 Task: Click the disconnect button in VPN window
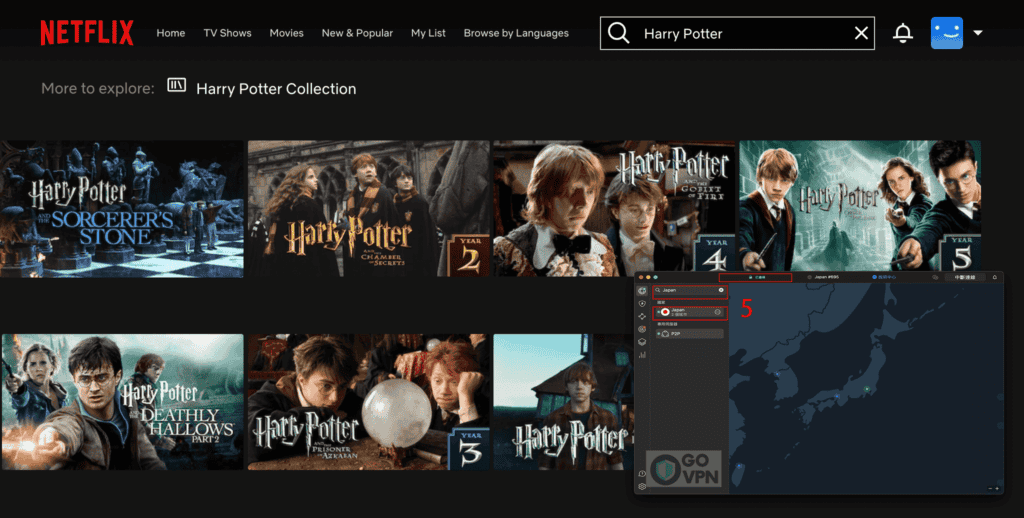(965, 278)
